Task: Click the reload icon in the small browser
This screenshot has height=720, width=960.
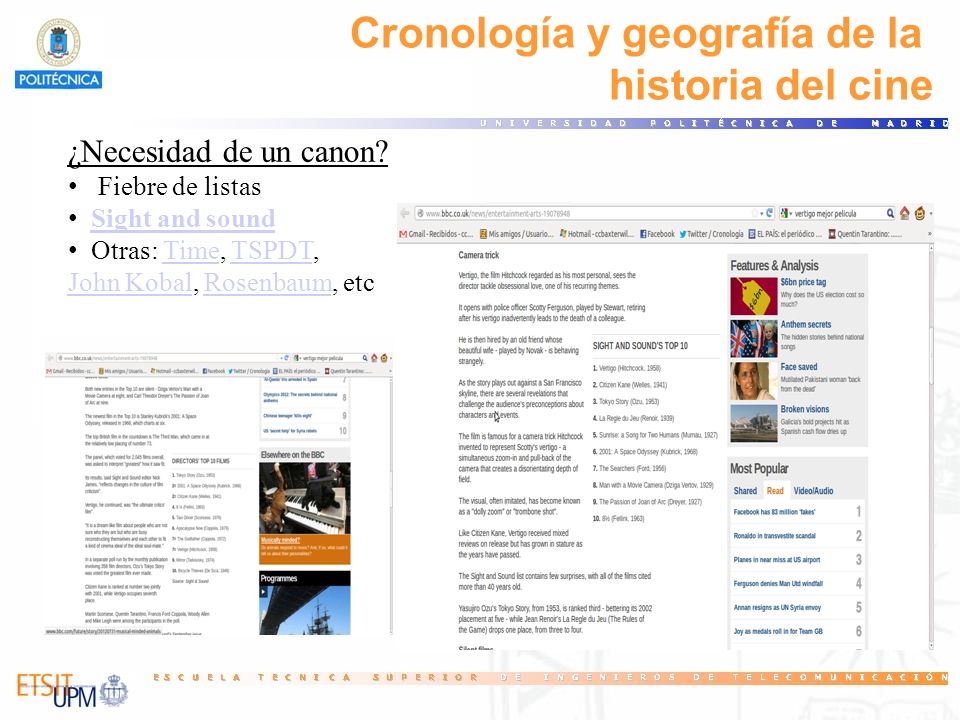Action: click(287, 358)
